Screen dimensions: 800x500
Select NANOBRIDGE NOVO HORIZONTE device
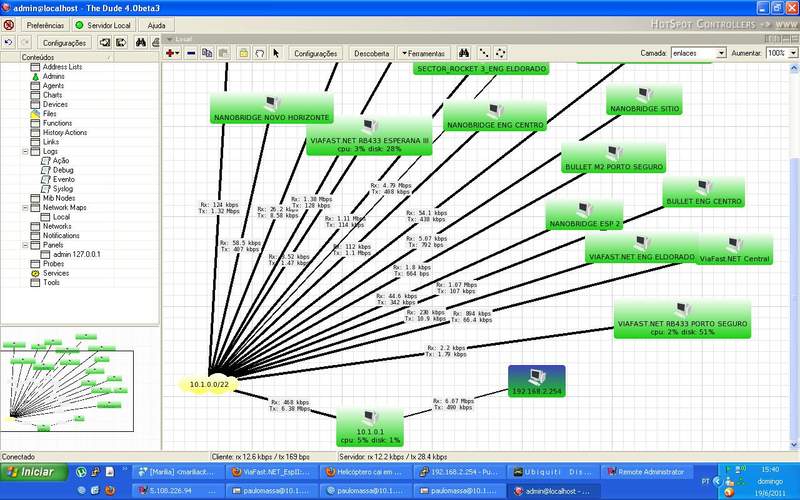coord(271,108)
